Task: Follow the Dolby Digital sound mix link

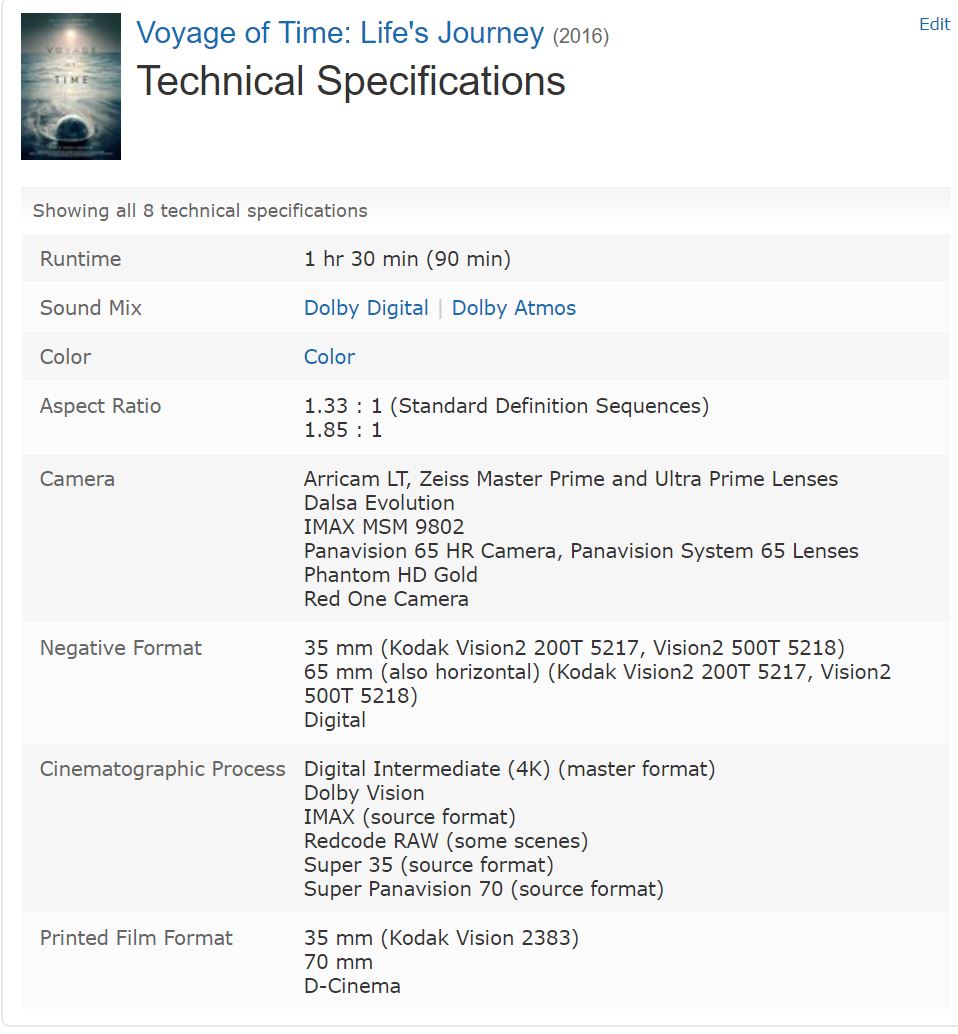Action: (x=366, y=308)
